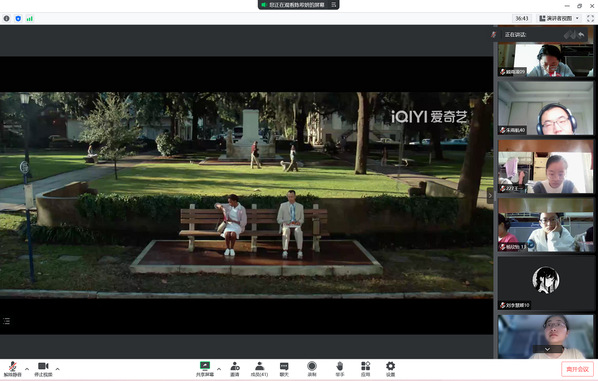Viewport: 598px width, 381px height.
Task: Select the anime avatar participant thumbnail
Action: tap(546, 283)
